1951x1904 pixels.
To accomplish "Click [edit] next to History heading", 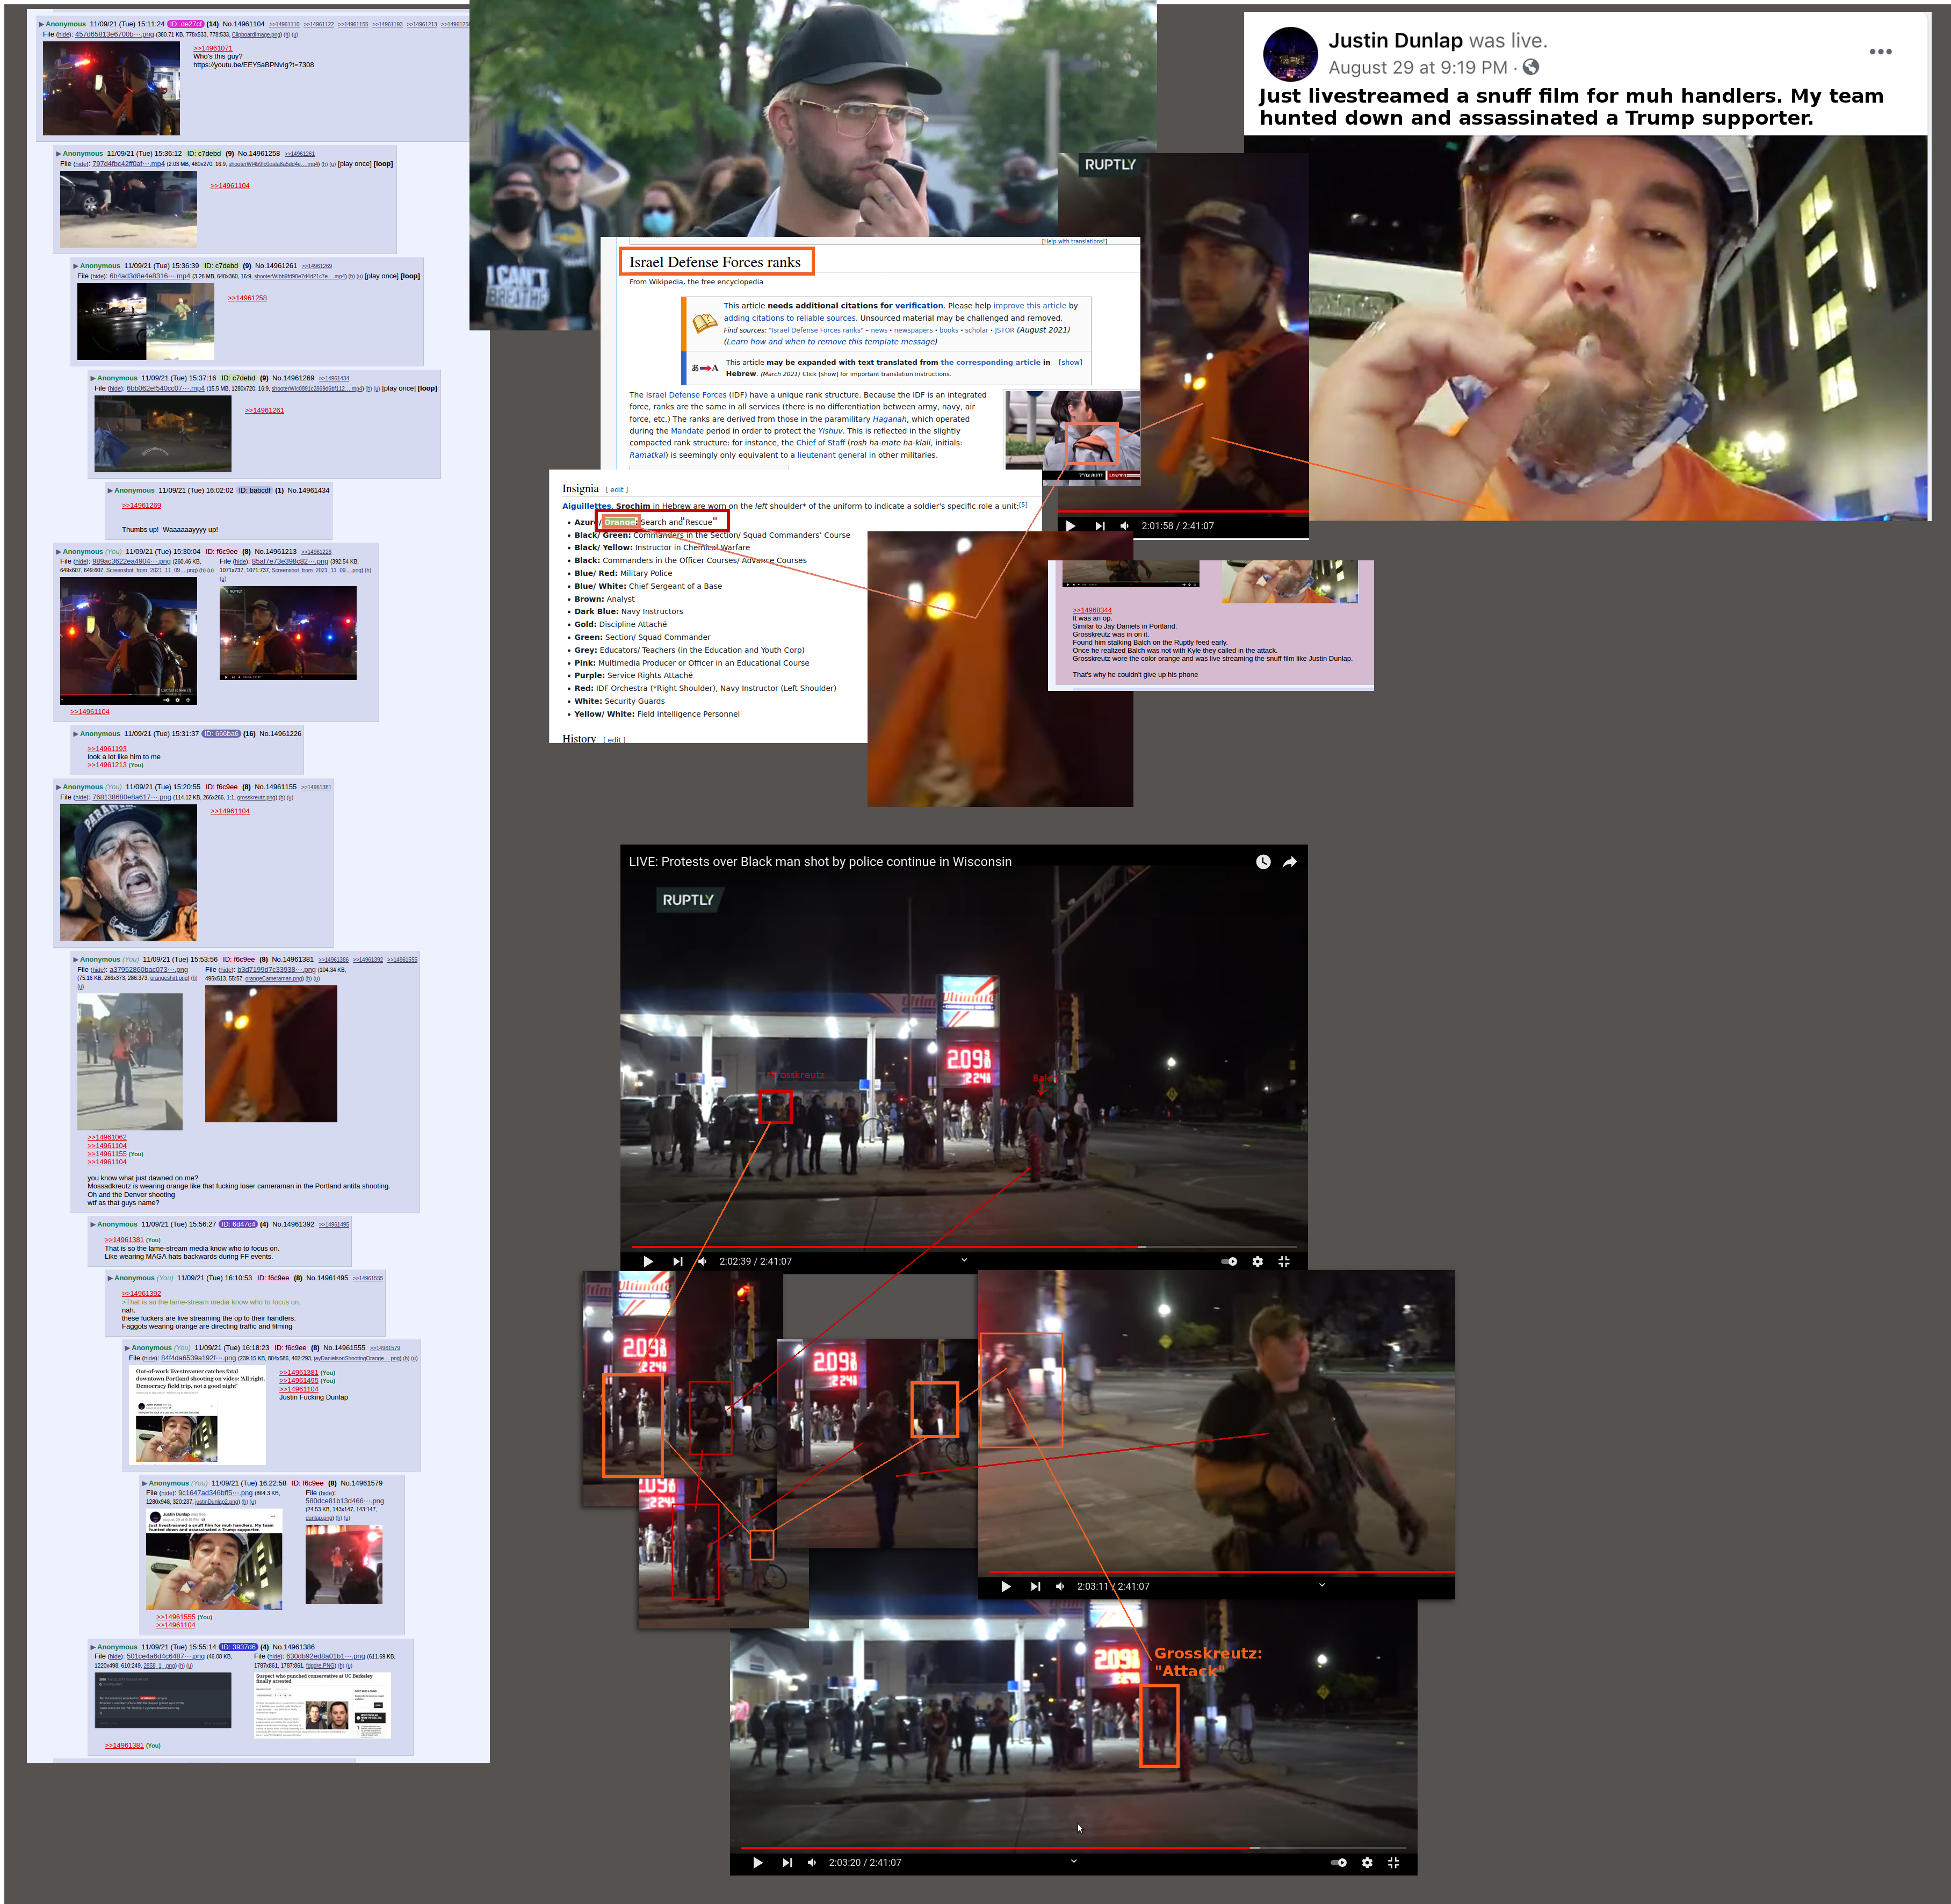I will click(614, 740).
